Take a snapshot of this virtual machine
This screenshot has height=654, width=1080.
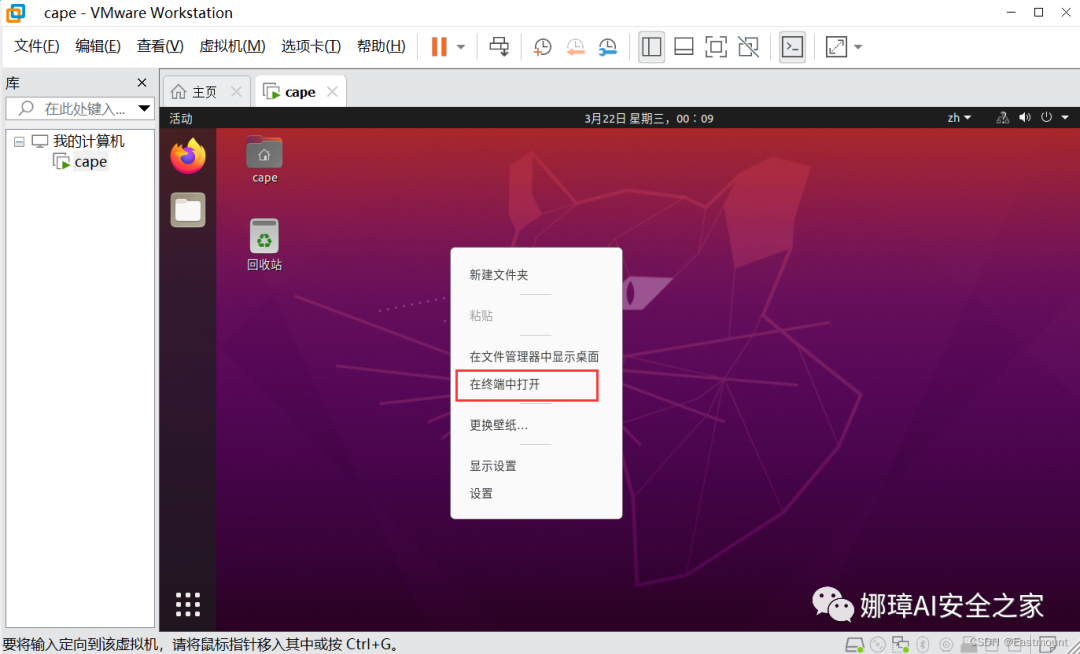542,47
